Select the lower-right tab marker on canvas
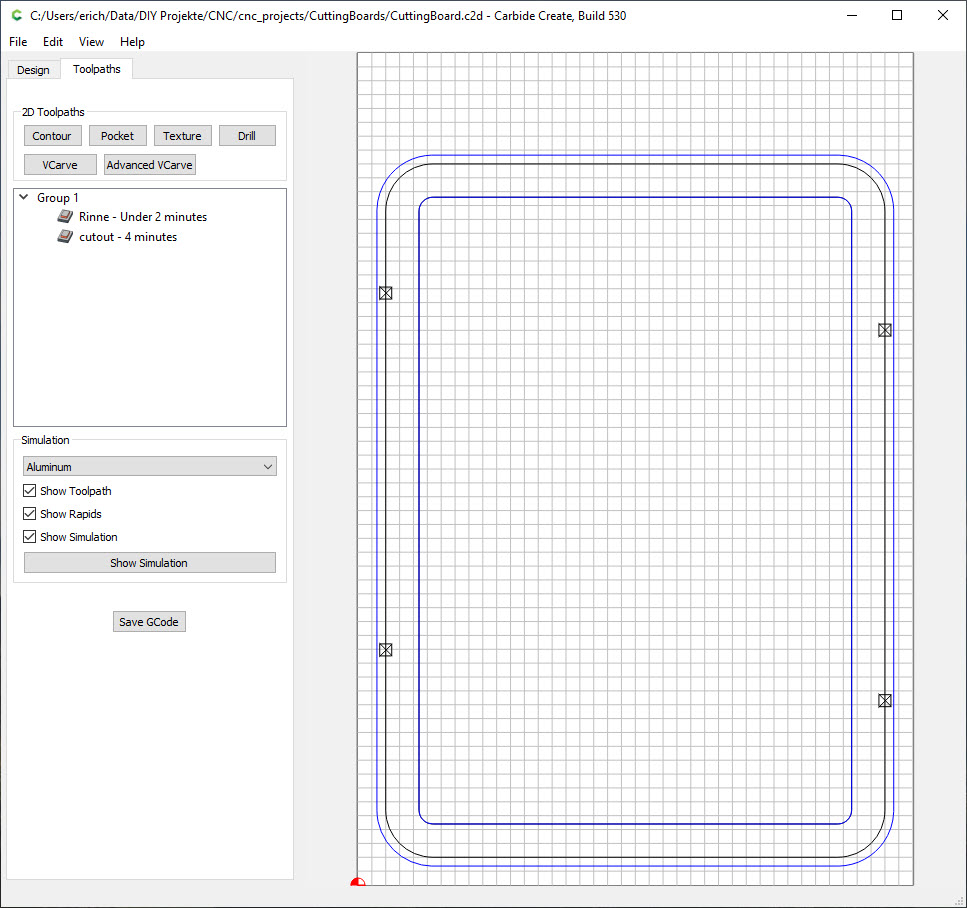Viewport: 967px width, 908px height. [884, 701]
